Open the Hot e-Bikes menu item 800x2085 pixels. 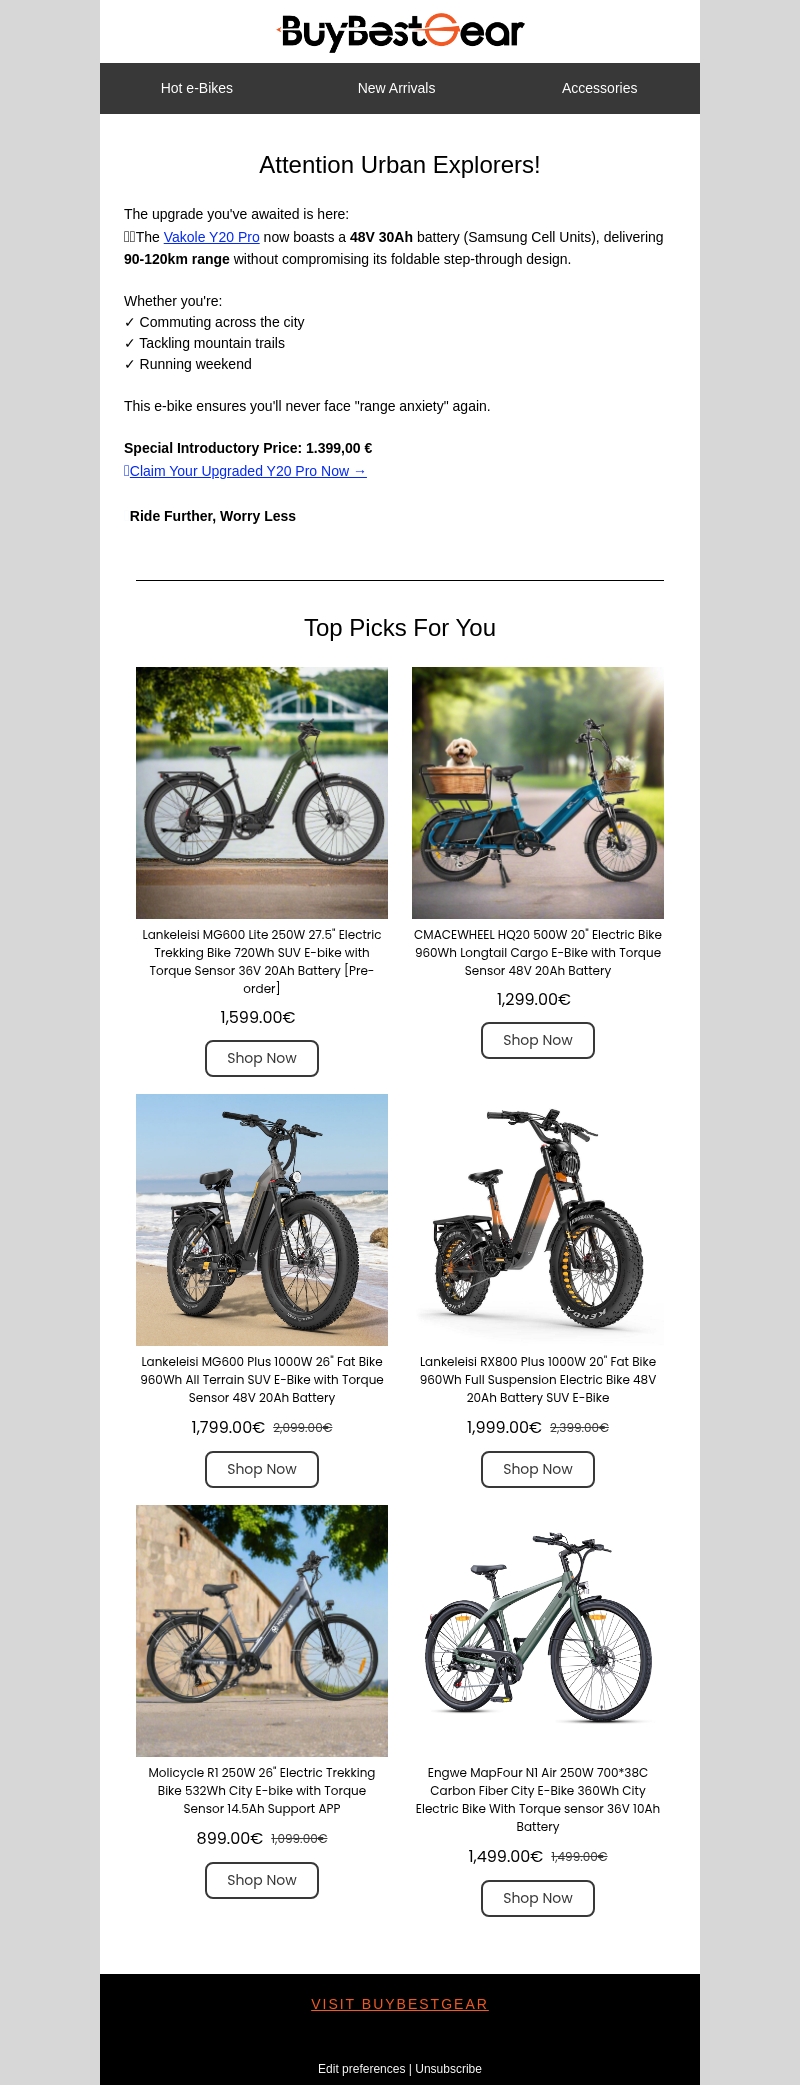(x=197, y=88)
